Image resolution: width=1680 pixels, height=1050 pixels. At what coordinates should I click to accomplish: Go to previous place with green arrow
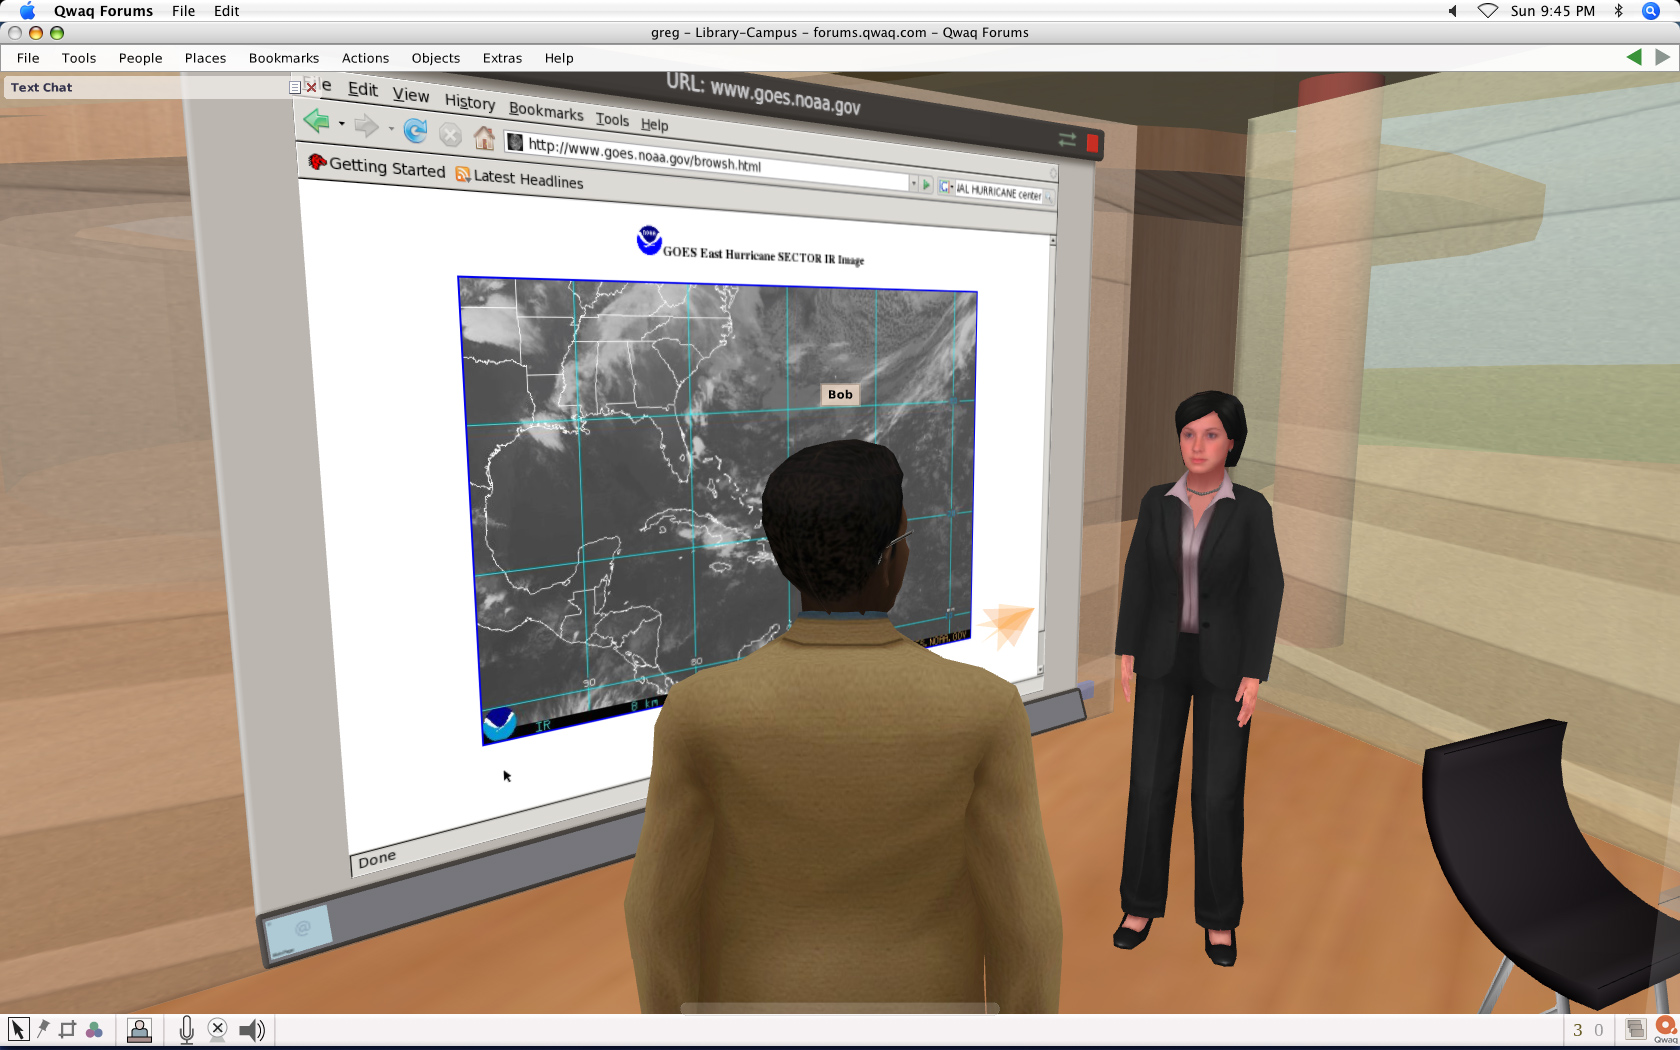click(1634, 57)
